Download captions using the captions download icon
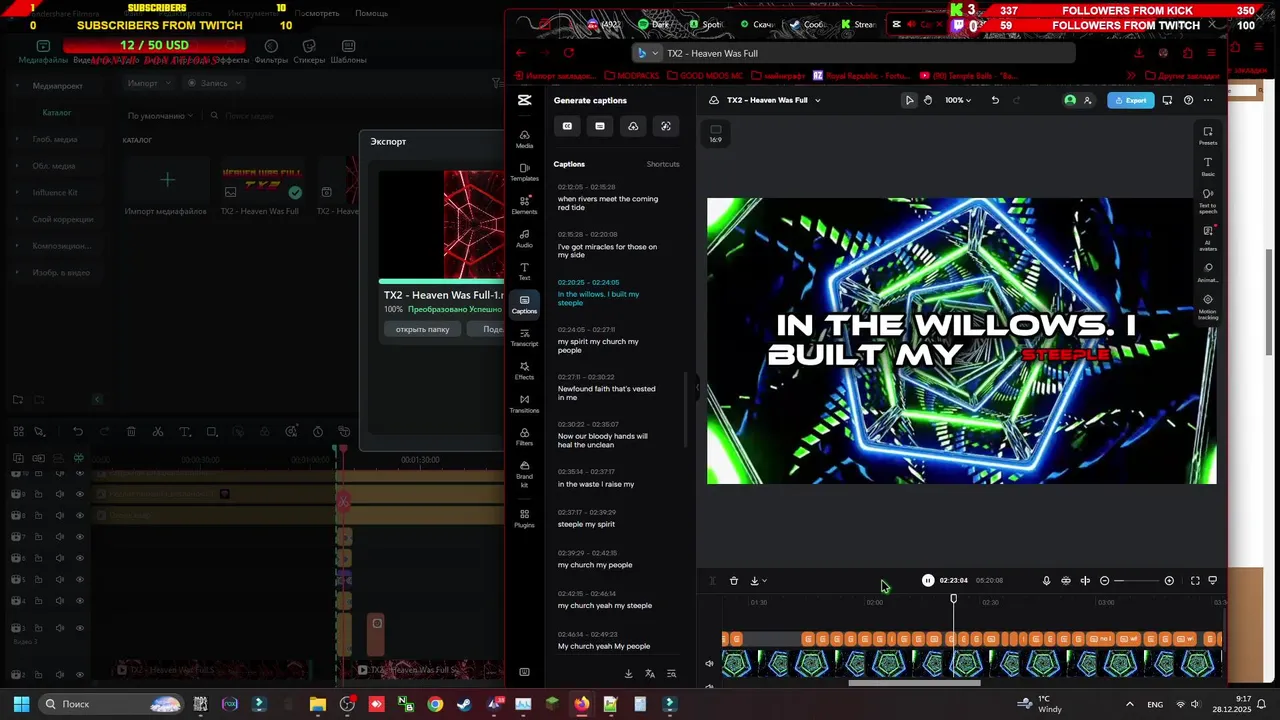1280x720 pixels. (628, 674)
